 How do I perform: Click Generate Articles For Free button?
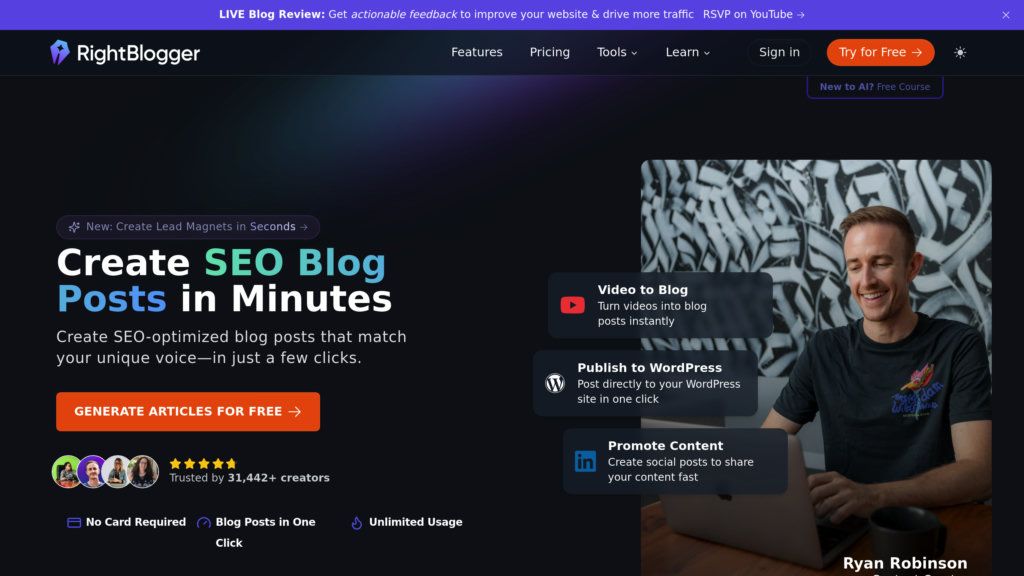tap(188, 411)
